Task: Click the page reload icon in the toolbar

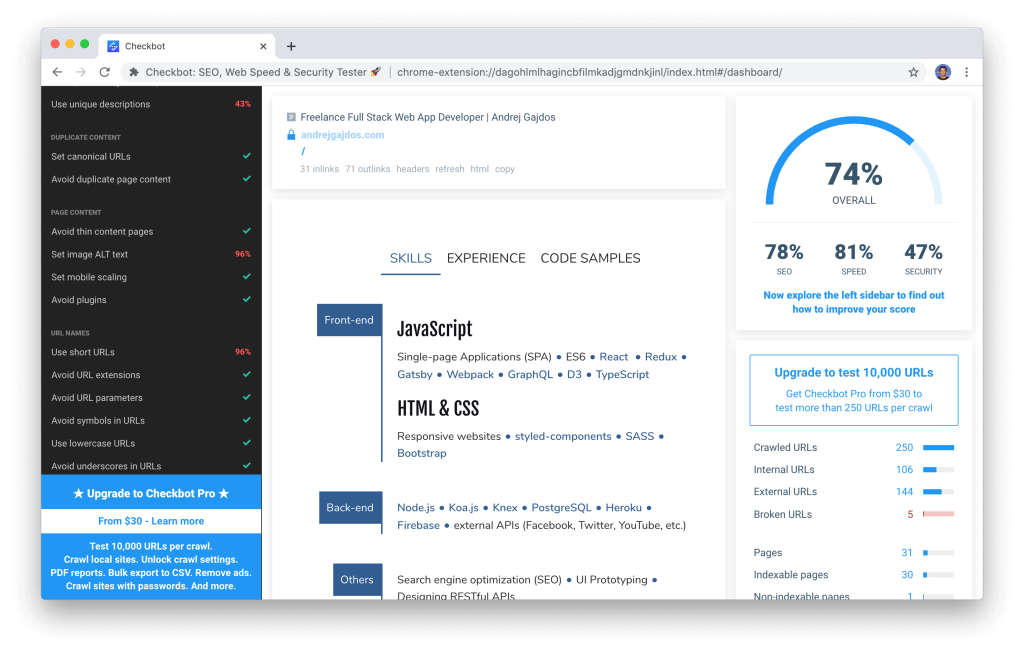Action: pos(104,71)
